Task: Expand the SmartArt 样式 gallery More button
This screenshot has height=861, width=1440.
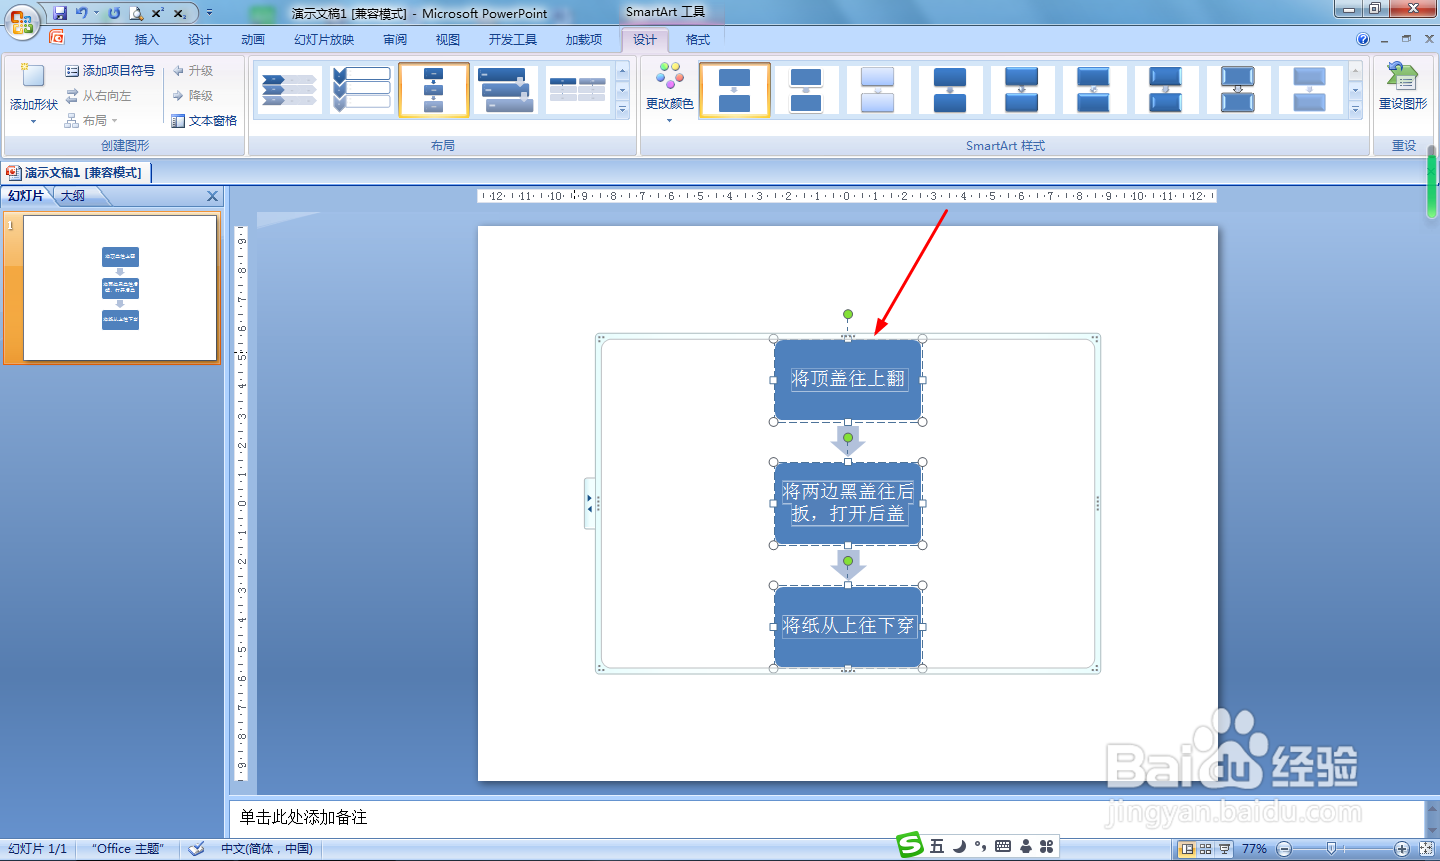Action: pos(1356,110)
